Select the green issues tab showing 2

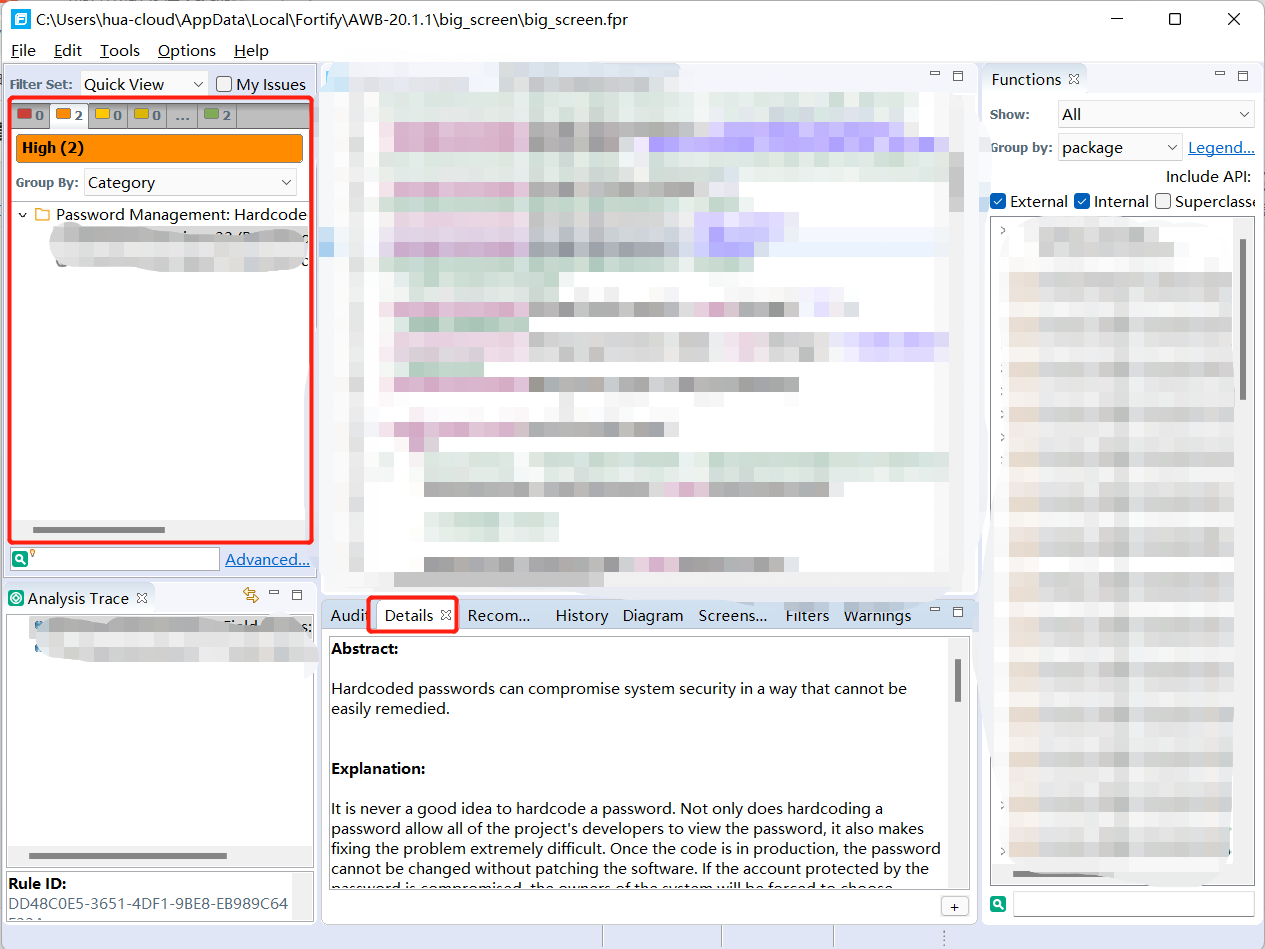217,115
